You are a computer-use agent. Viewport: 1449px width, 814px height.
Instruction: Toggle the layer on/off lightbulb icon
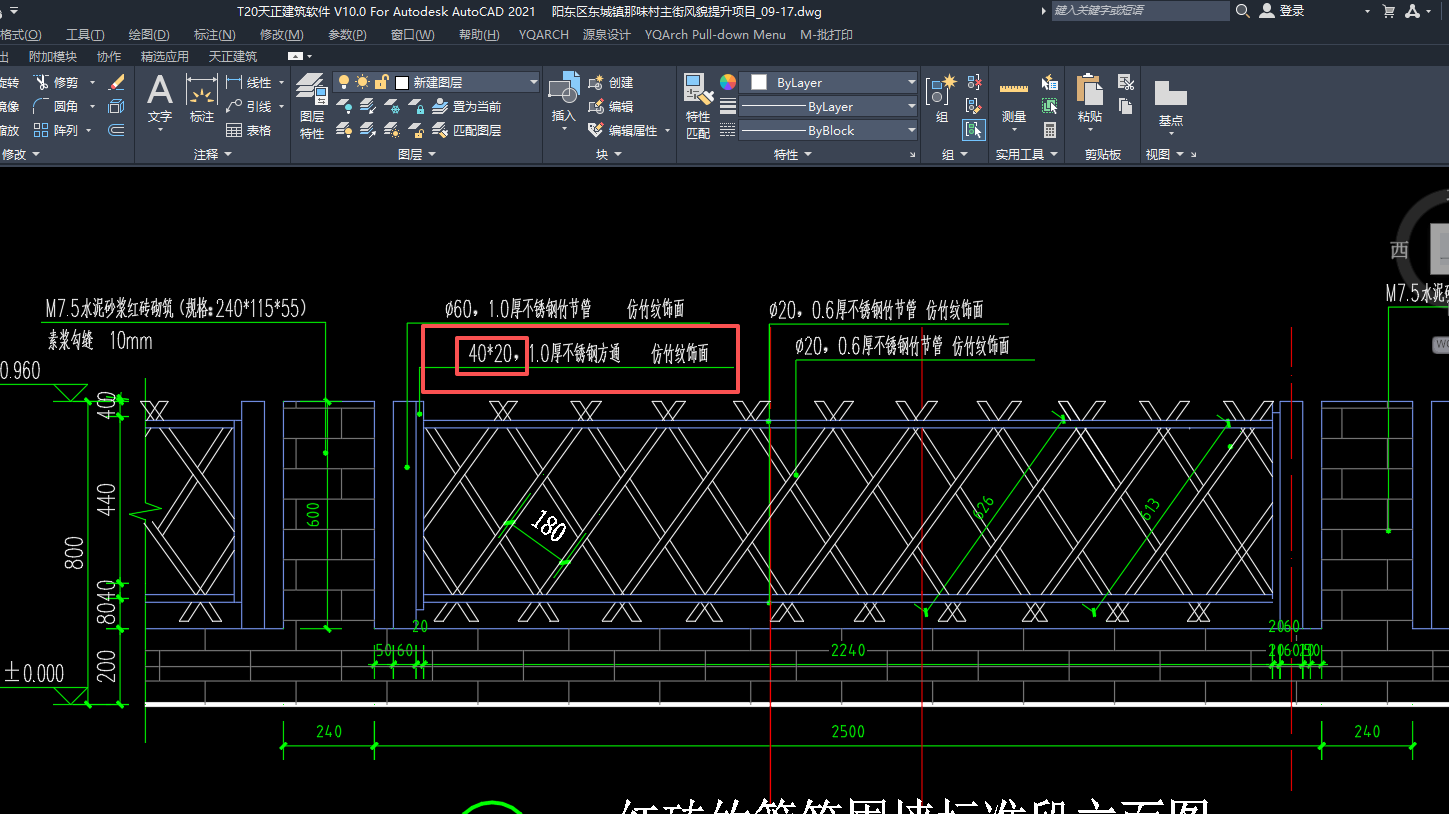[x=344, y=82]
